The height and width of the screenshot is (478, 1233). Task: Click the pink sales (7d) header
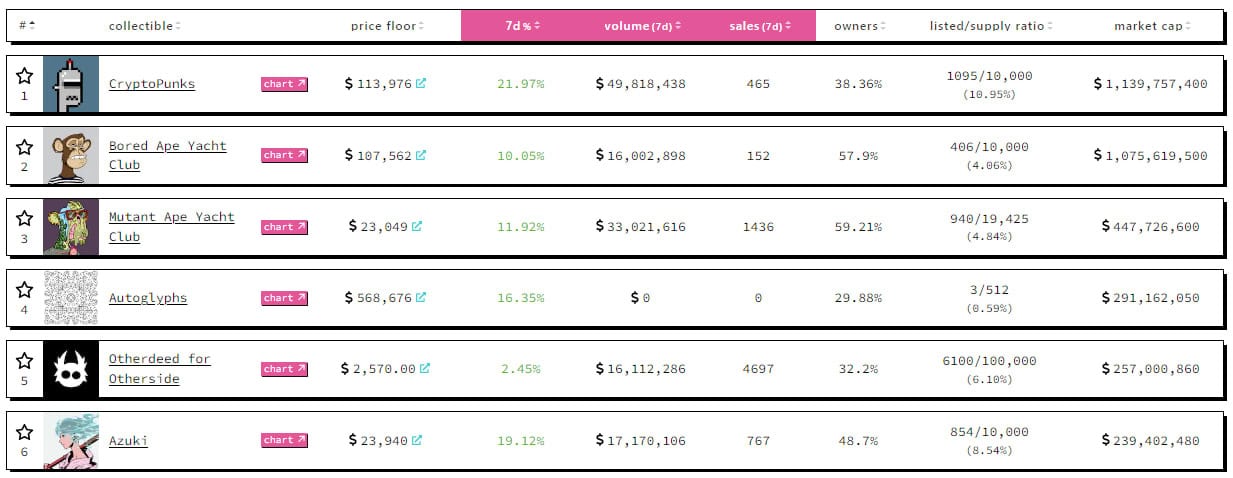click(760, 26)
